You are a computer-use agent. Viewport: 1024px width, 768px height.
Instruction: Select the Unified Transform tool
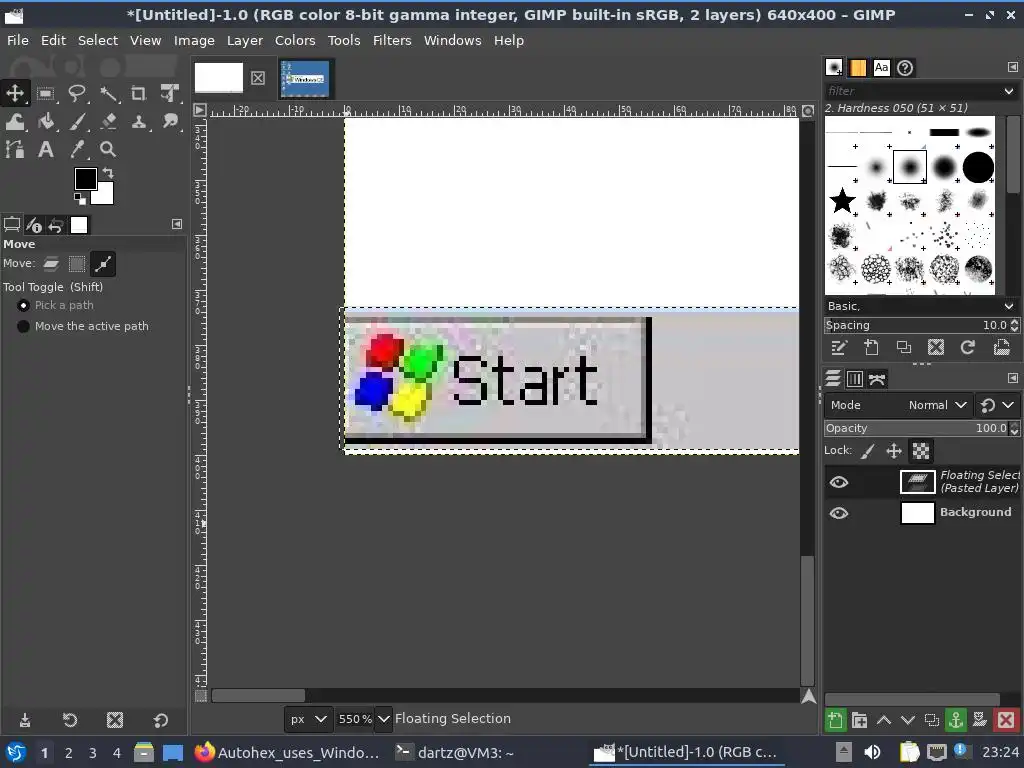(x=170, y=94)
